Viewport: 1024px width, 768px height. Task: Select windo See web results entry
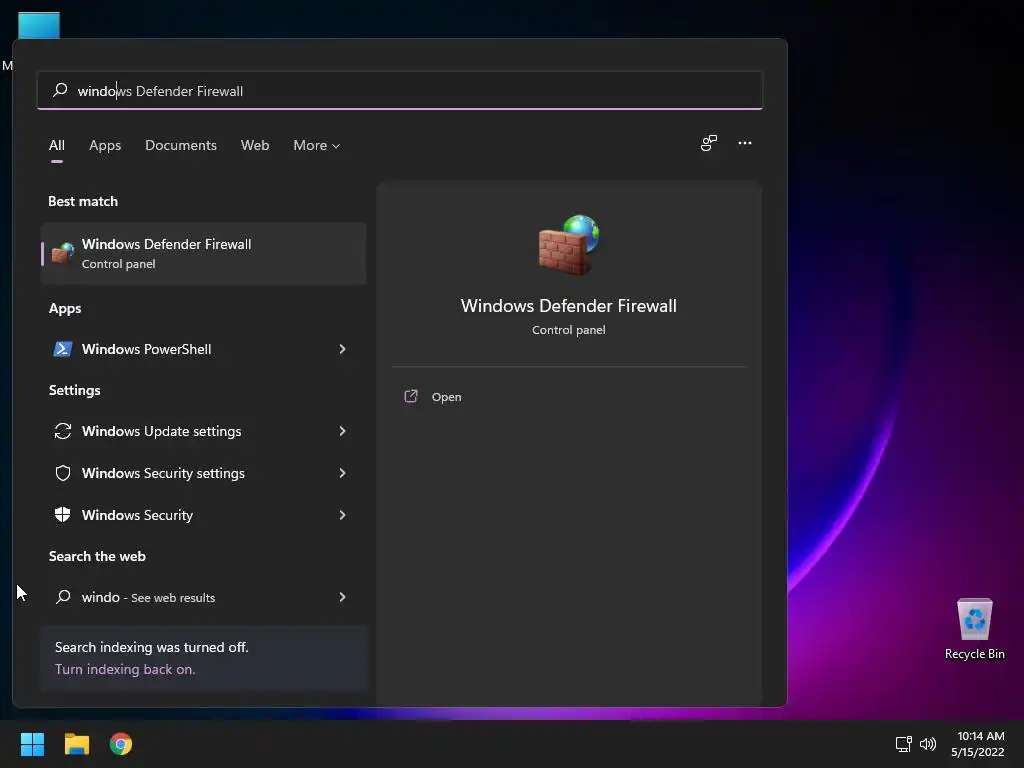(204, 597)
